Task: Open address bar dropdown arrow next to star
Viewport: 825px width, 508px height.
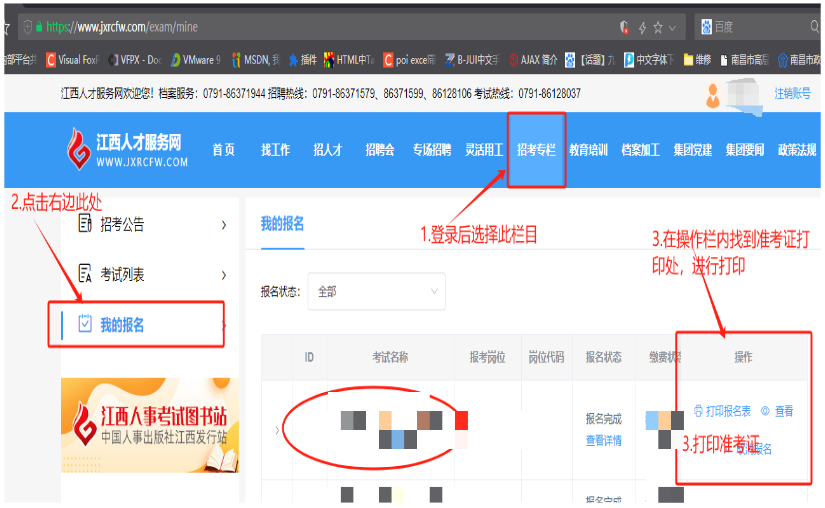Action: pyautogui.click(x=672, y=28)
